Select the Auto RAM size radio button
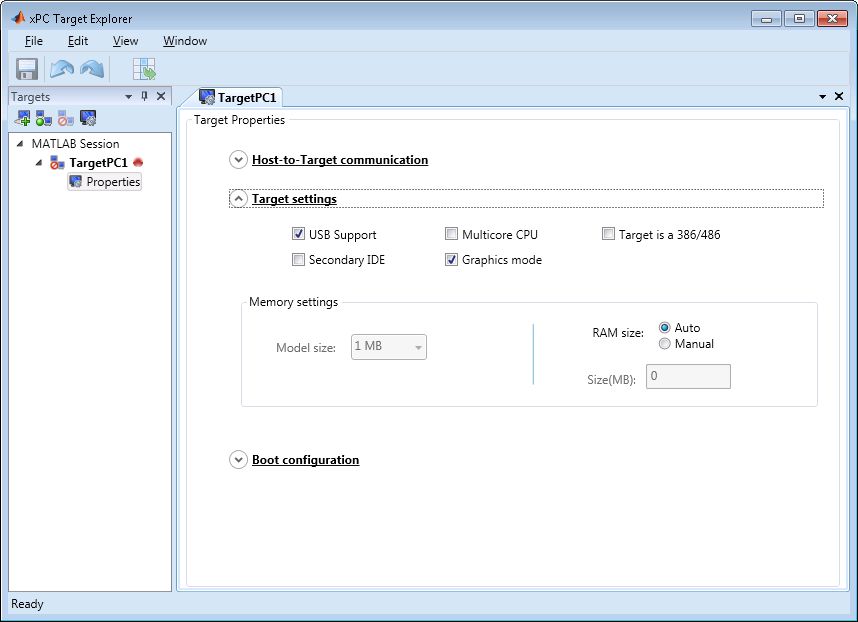The image size is (858, 622). coord(664,328)
